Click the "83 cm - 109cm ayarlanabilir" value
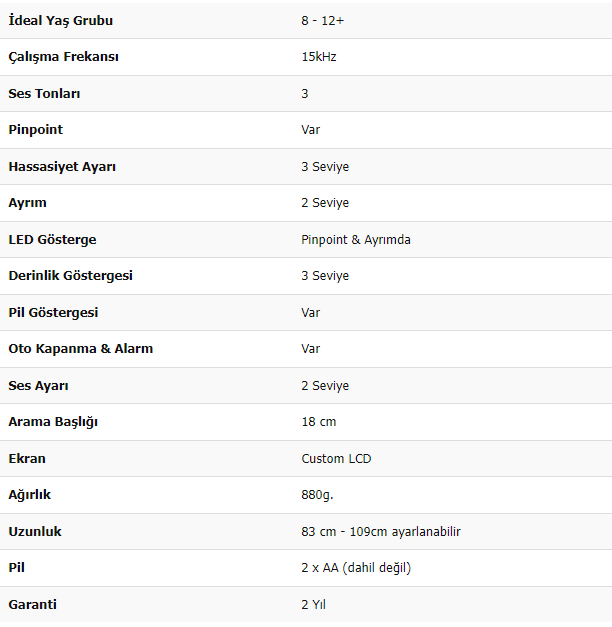The width and height of the screenshot is (612, 627). tap(381, 531)
